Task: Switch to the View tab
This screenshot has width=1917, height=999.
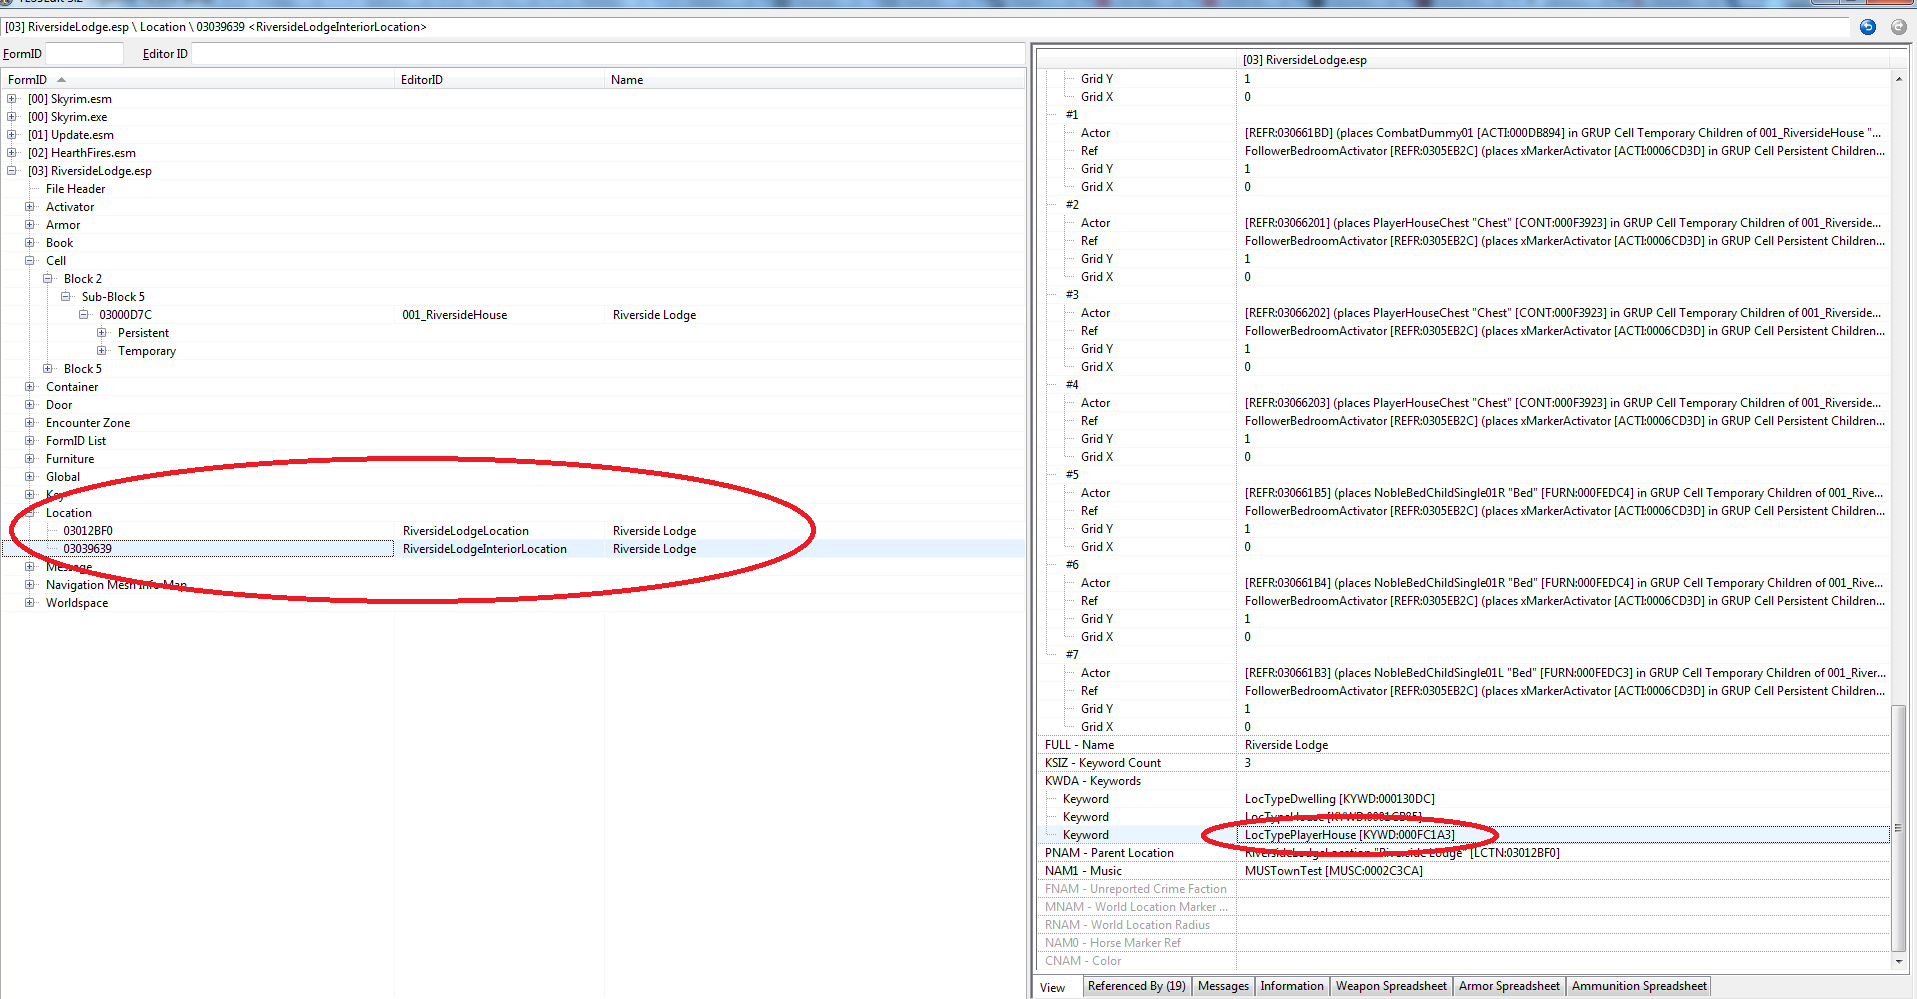Action: [x=1053, y=987]
